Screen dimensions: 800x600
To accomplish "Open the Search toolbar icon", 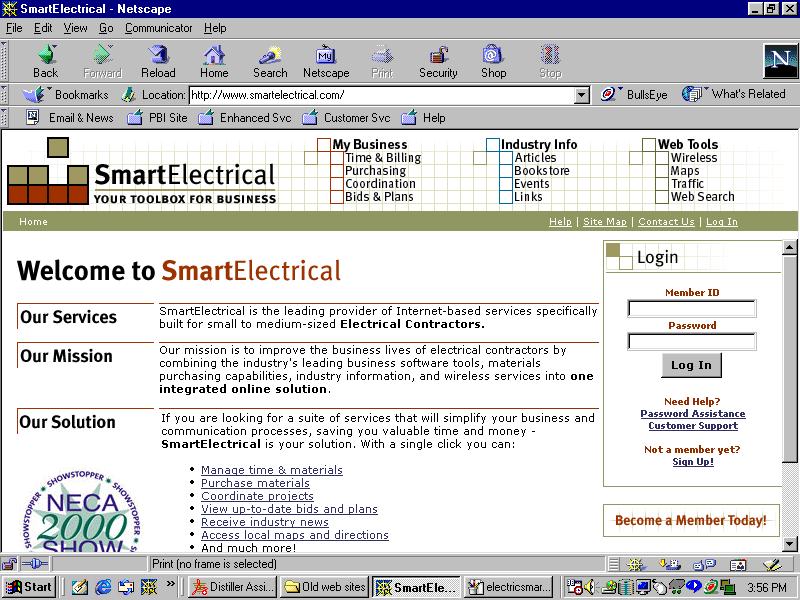I will [270, 54].
